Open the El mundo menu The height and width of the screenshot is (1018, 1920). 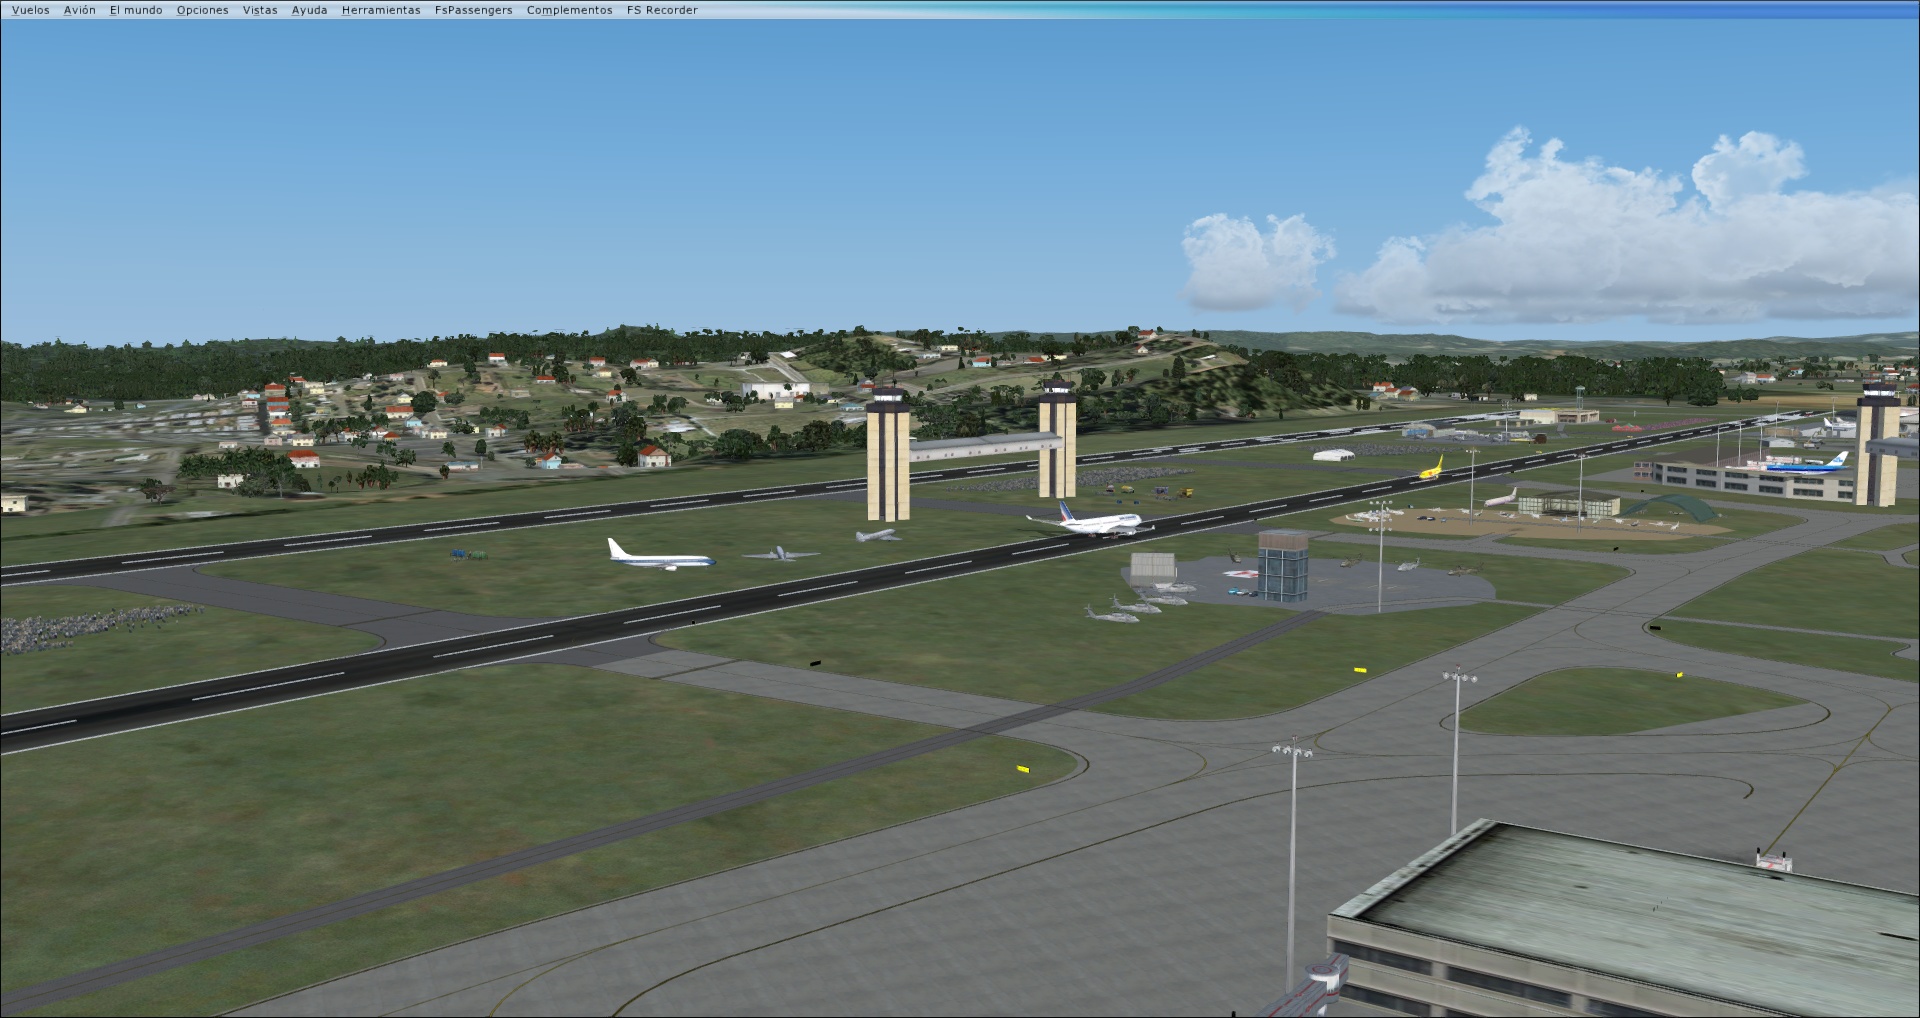[x=134, y=9]
